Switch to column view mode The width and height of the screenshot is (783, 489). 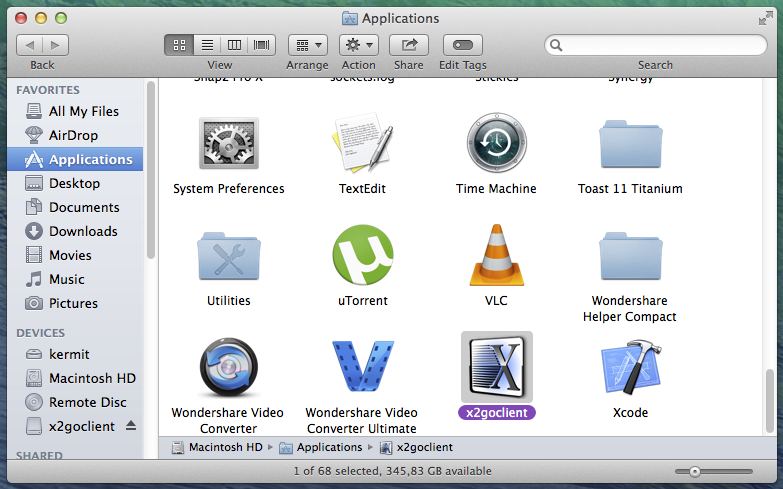pyautogui.click(x=235, y=45)
